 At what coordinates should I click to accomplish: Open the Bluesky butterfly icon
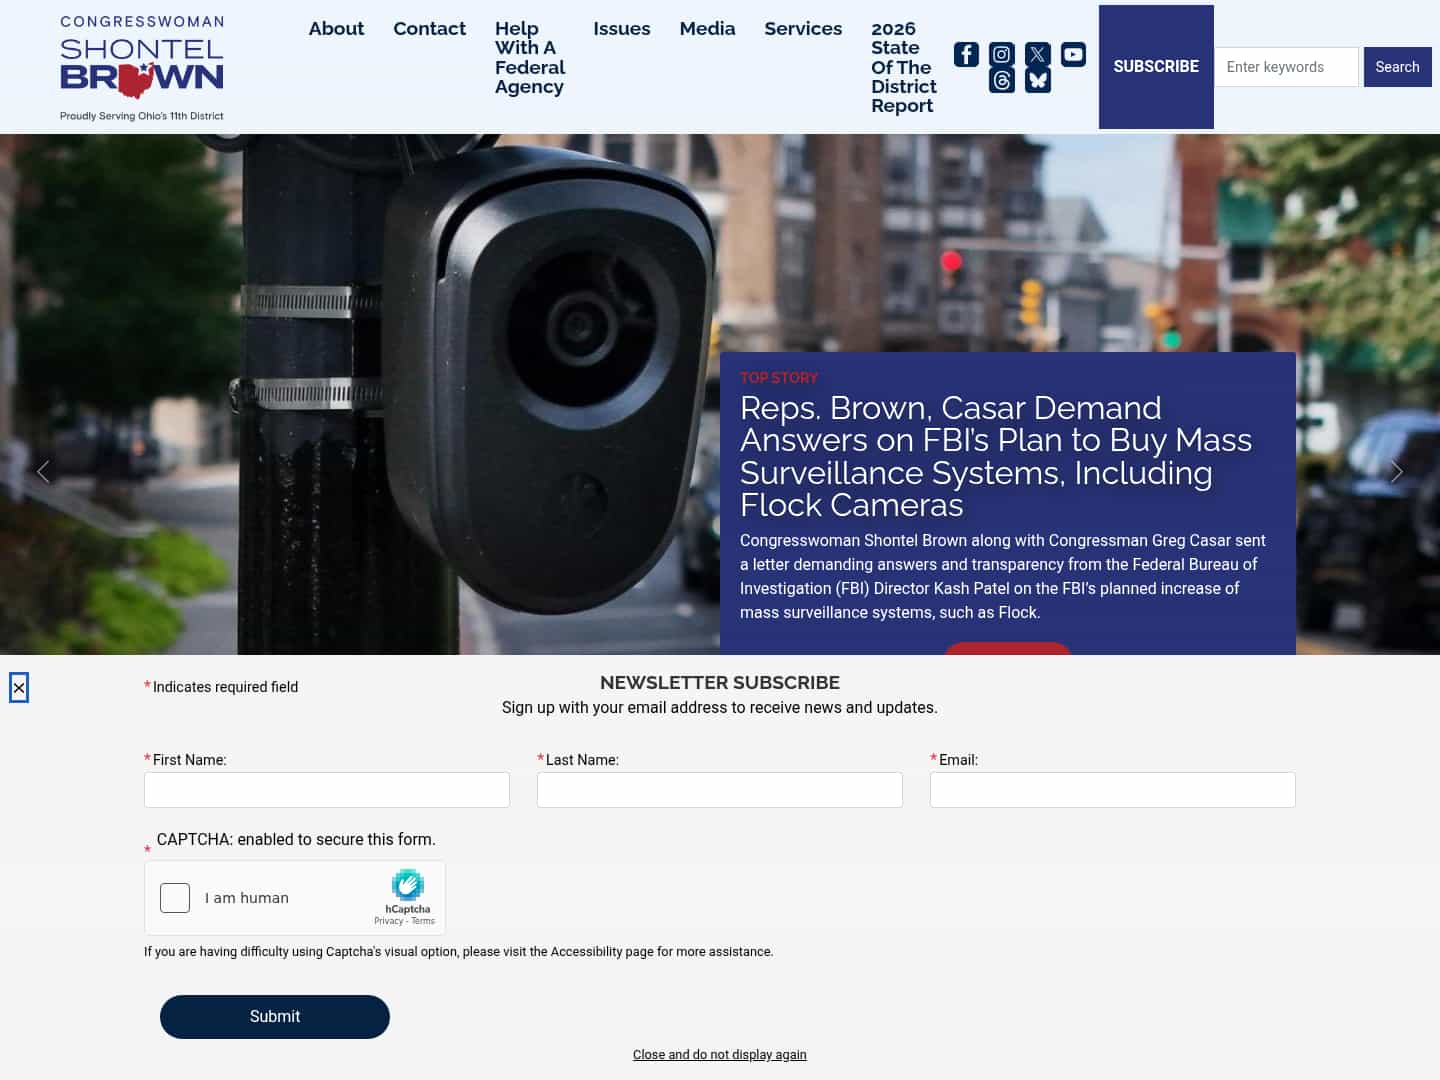point(1038,80)
